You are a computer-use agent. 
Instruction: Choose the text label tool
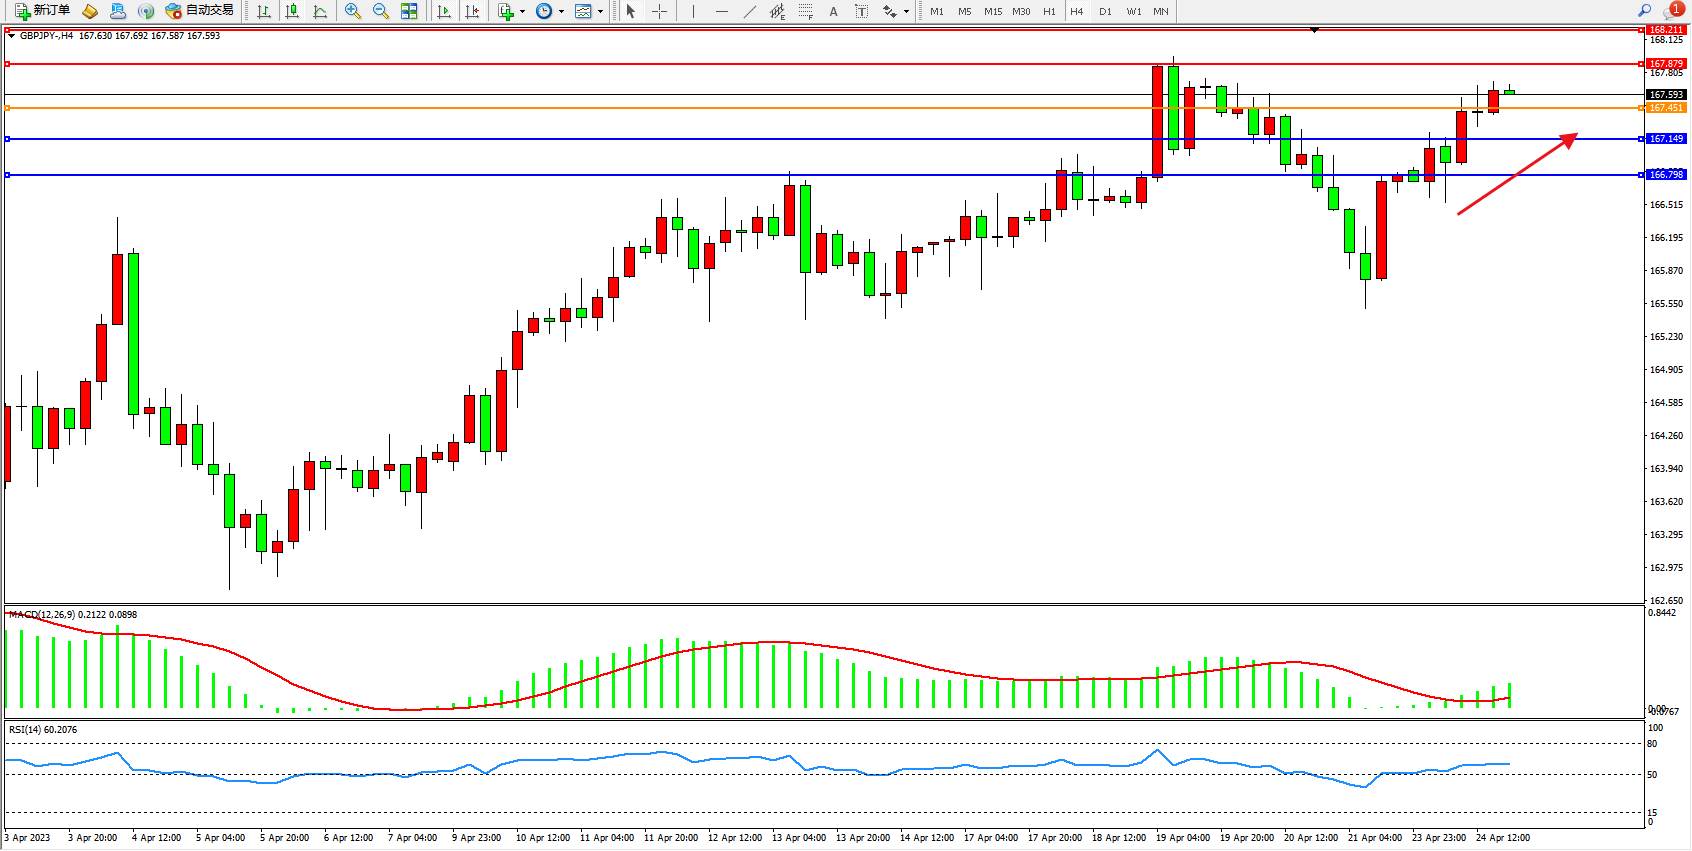pos(833,12)
